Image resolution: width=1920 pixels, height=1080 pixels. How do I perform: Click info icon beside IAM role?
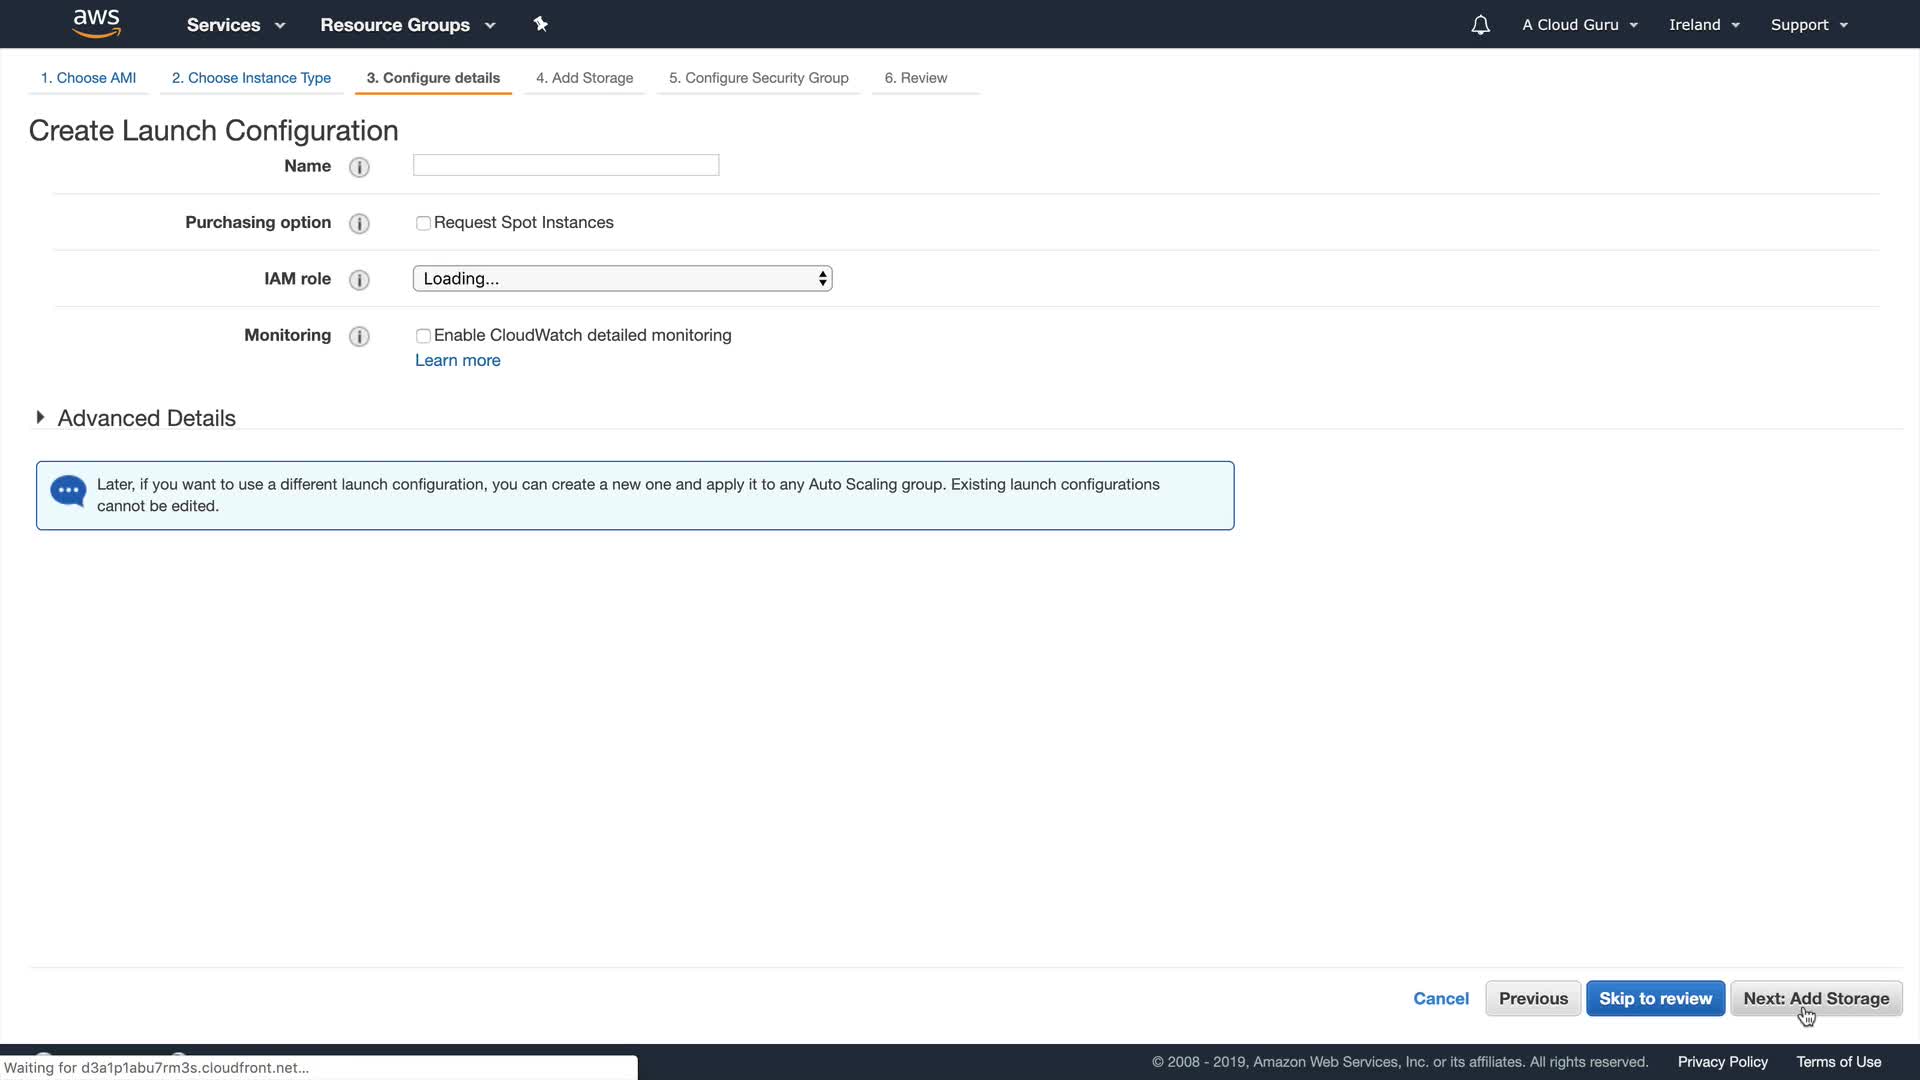[359, 280]
